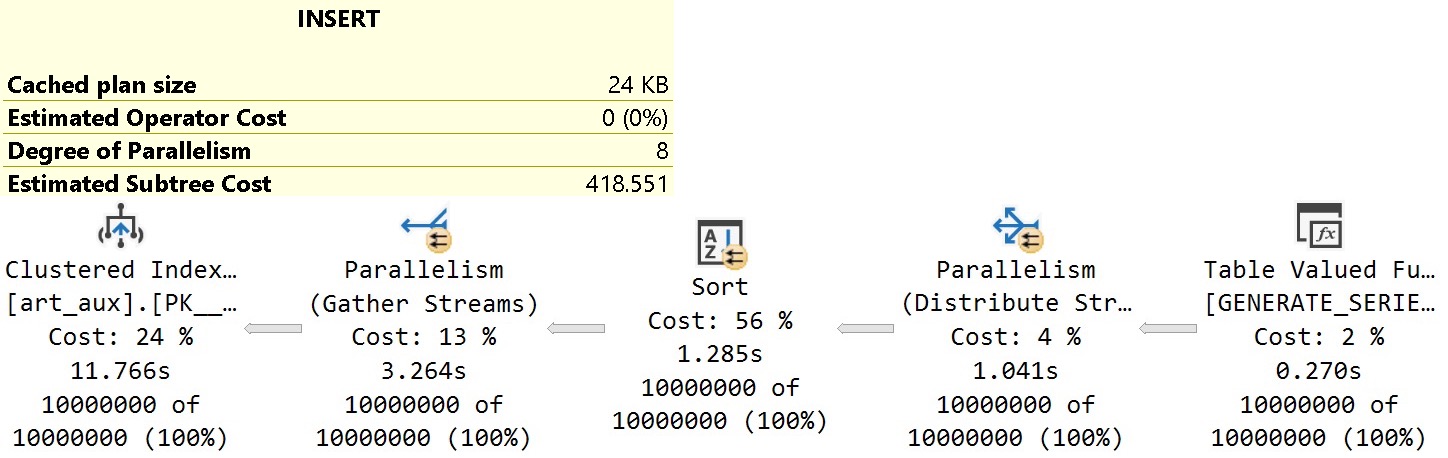Select the Estimated Operator Cost row
The width and height of the screenshot is (1448, 458).
tap(337, 118)
